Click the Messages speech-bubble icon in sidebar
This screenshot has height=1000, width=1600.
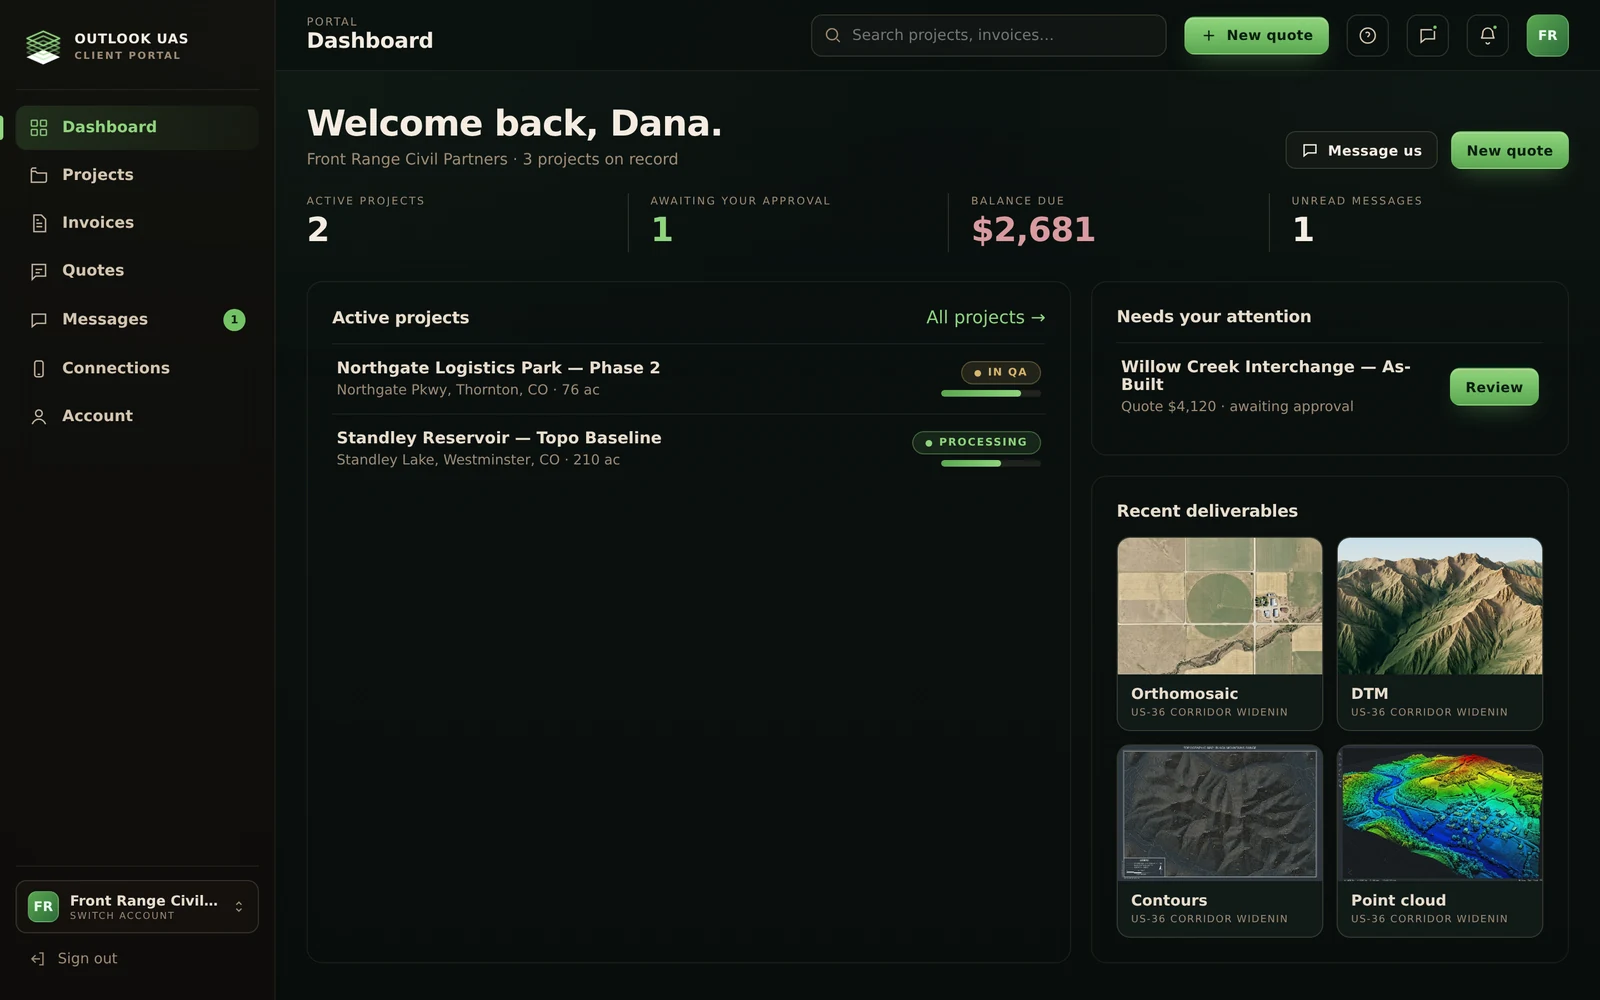(x=39, y=320)
